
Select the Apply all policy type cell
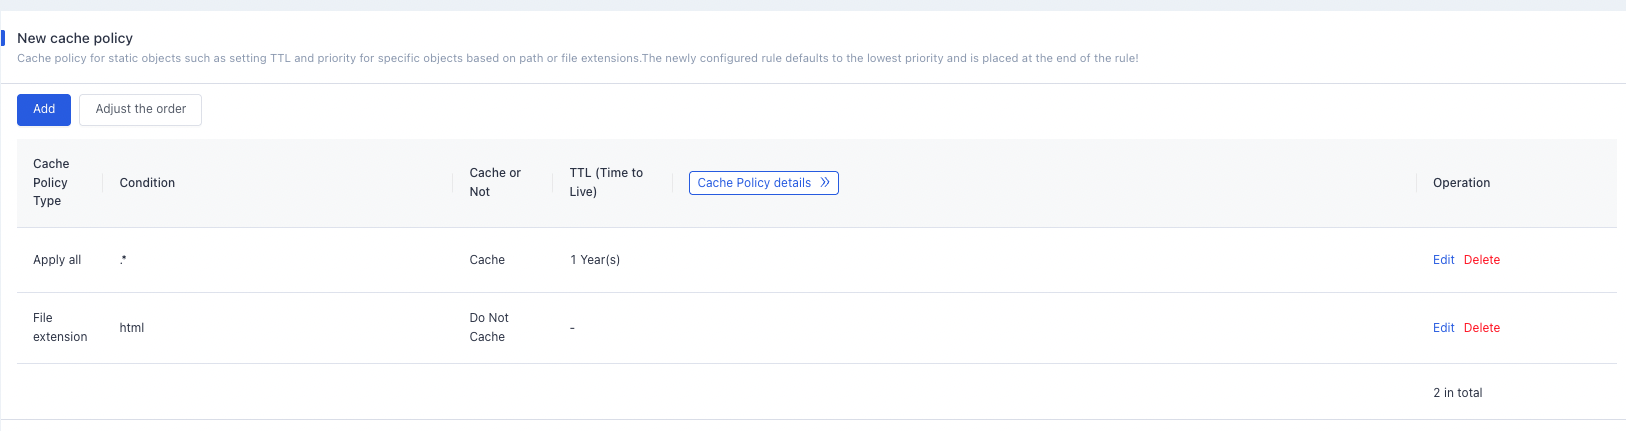click(x=57, y=260)
